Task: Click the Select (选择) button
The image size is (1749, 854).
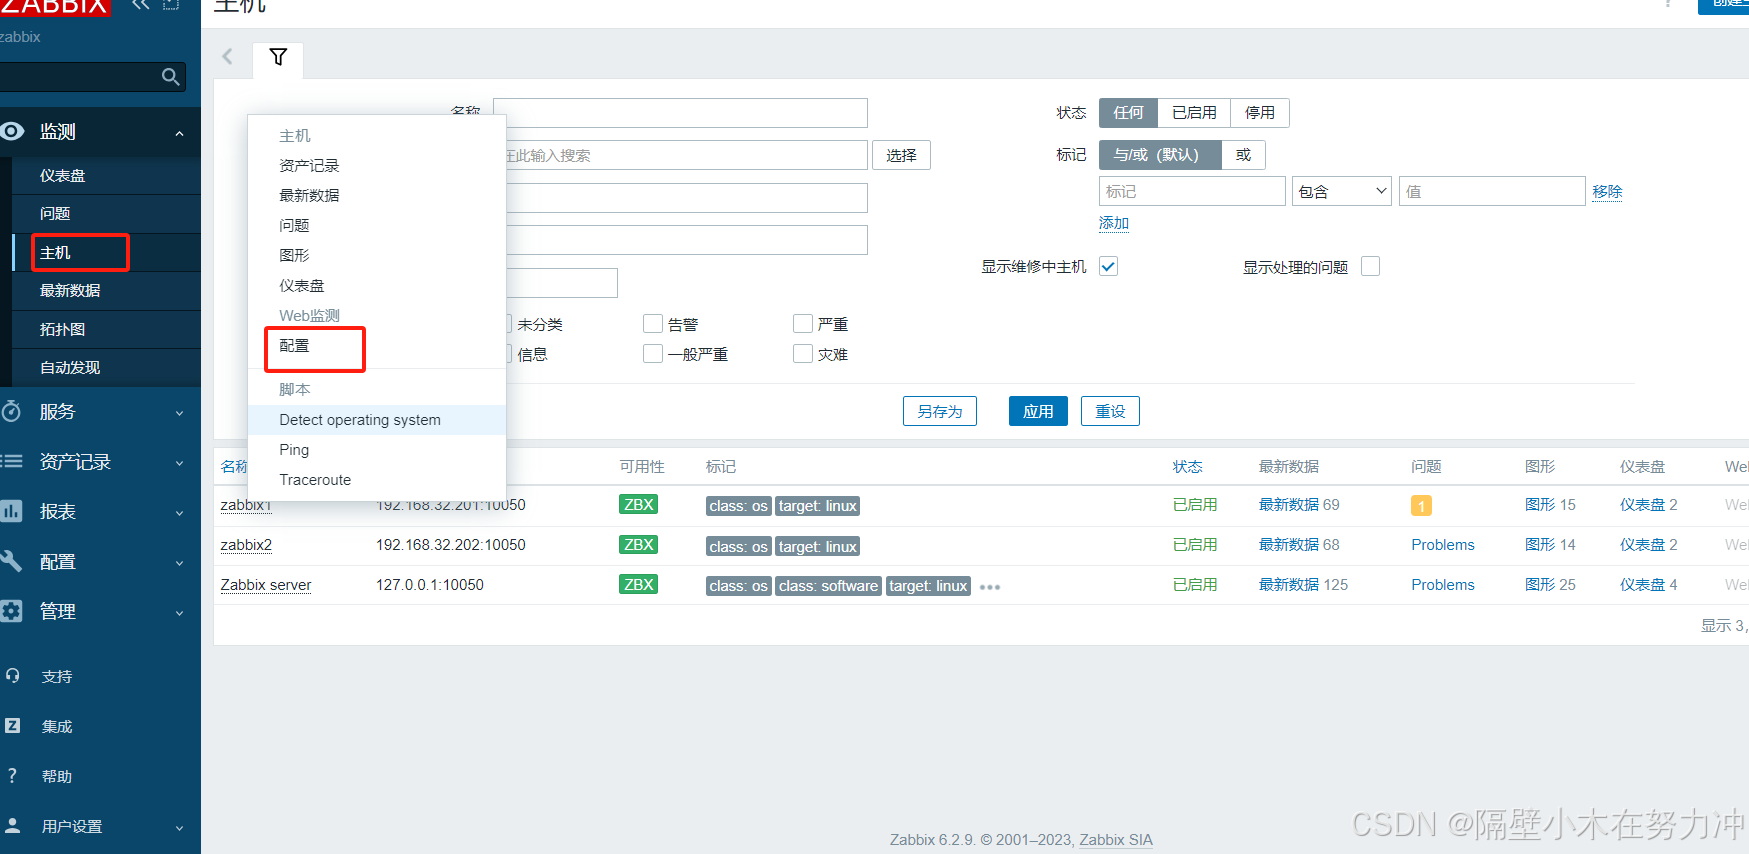Action: [901, 155]
